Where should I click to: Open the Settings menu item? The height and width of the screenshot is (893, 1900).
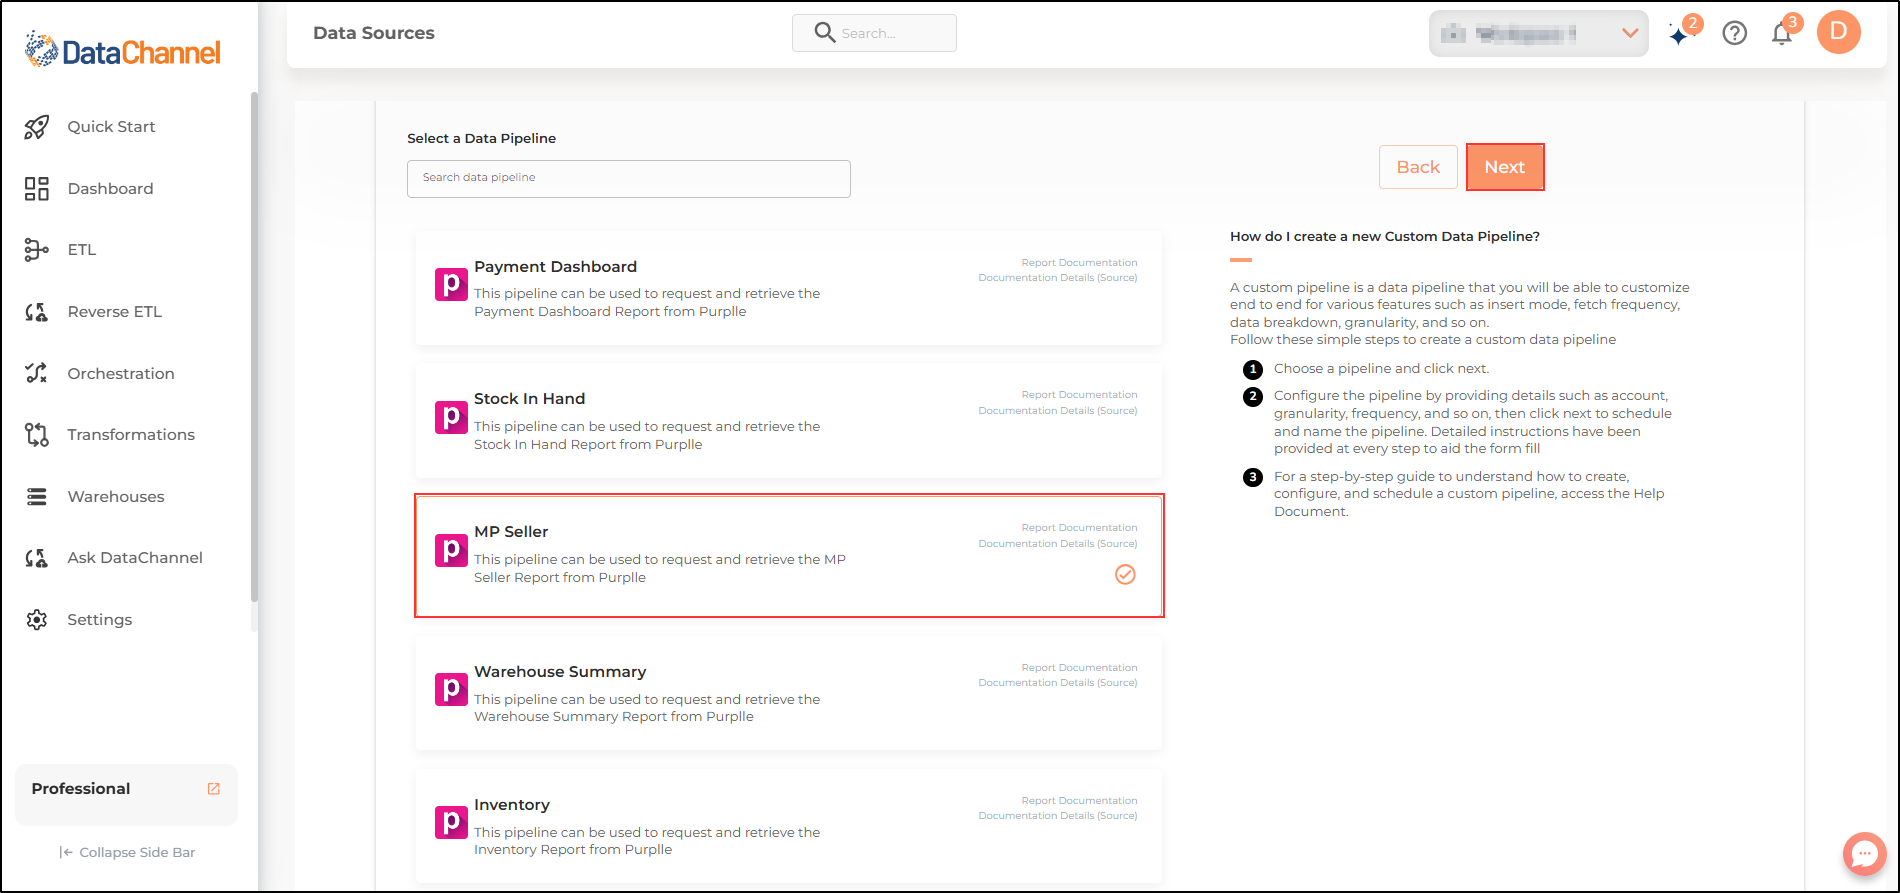[x=100, y=620]
